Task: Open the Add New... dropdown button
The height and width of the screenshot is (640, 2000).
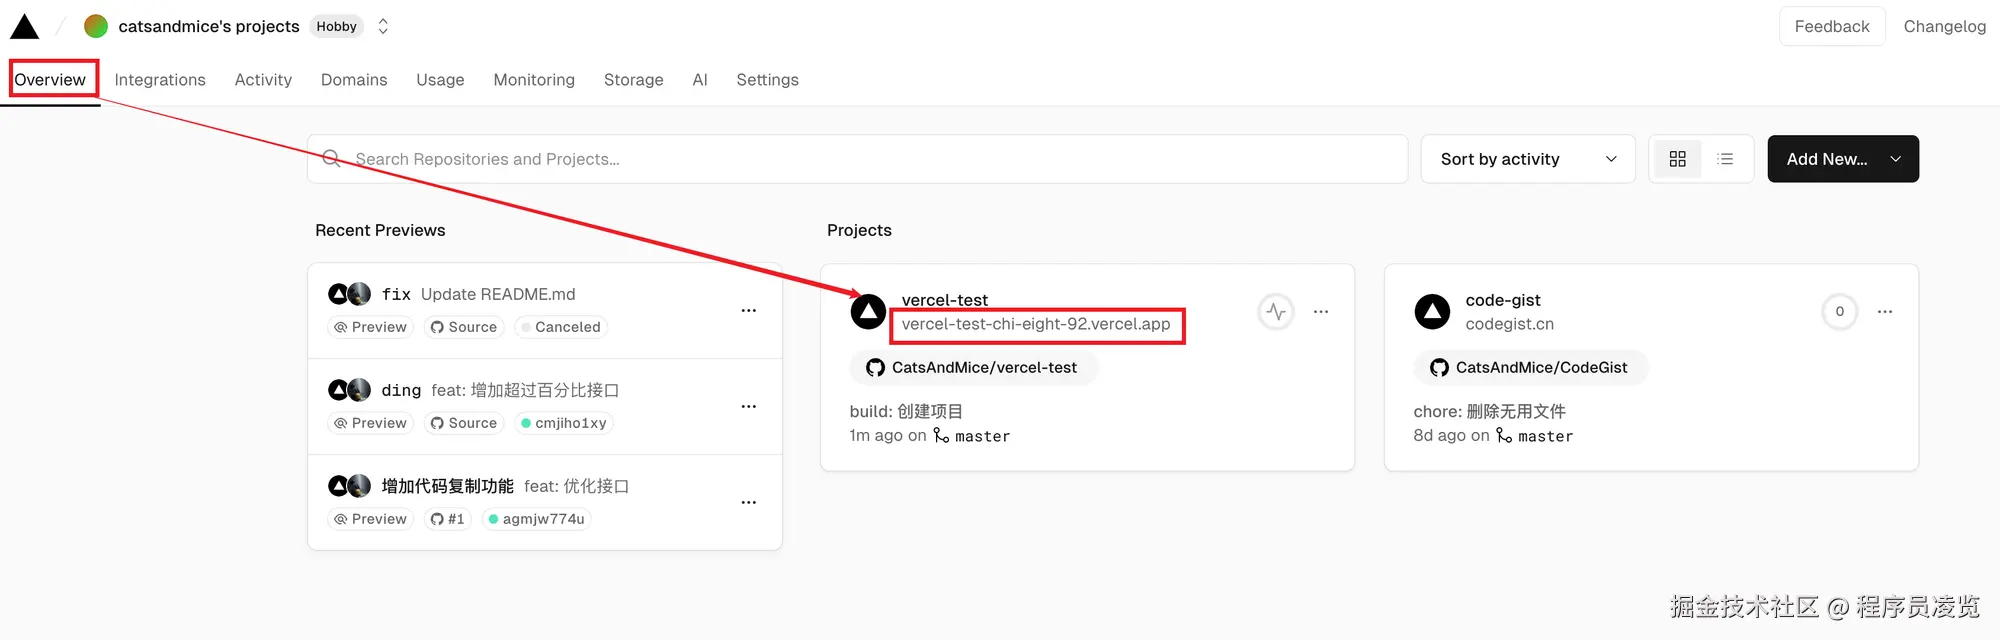Action: coord(1843,159)
